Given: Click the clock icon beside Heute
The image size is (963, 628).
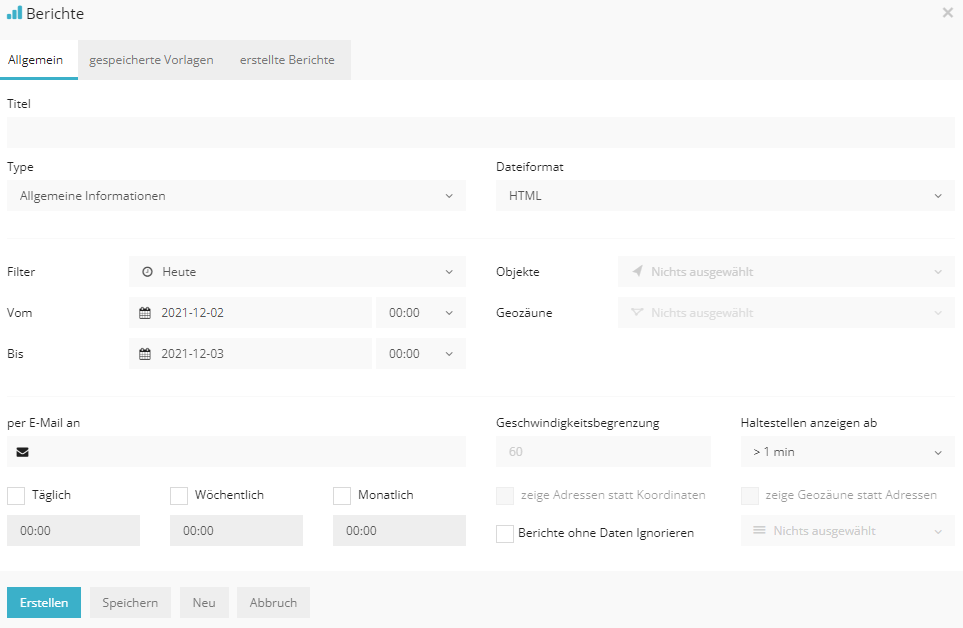Looking at the screenshot, I should point(147,272).
